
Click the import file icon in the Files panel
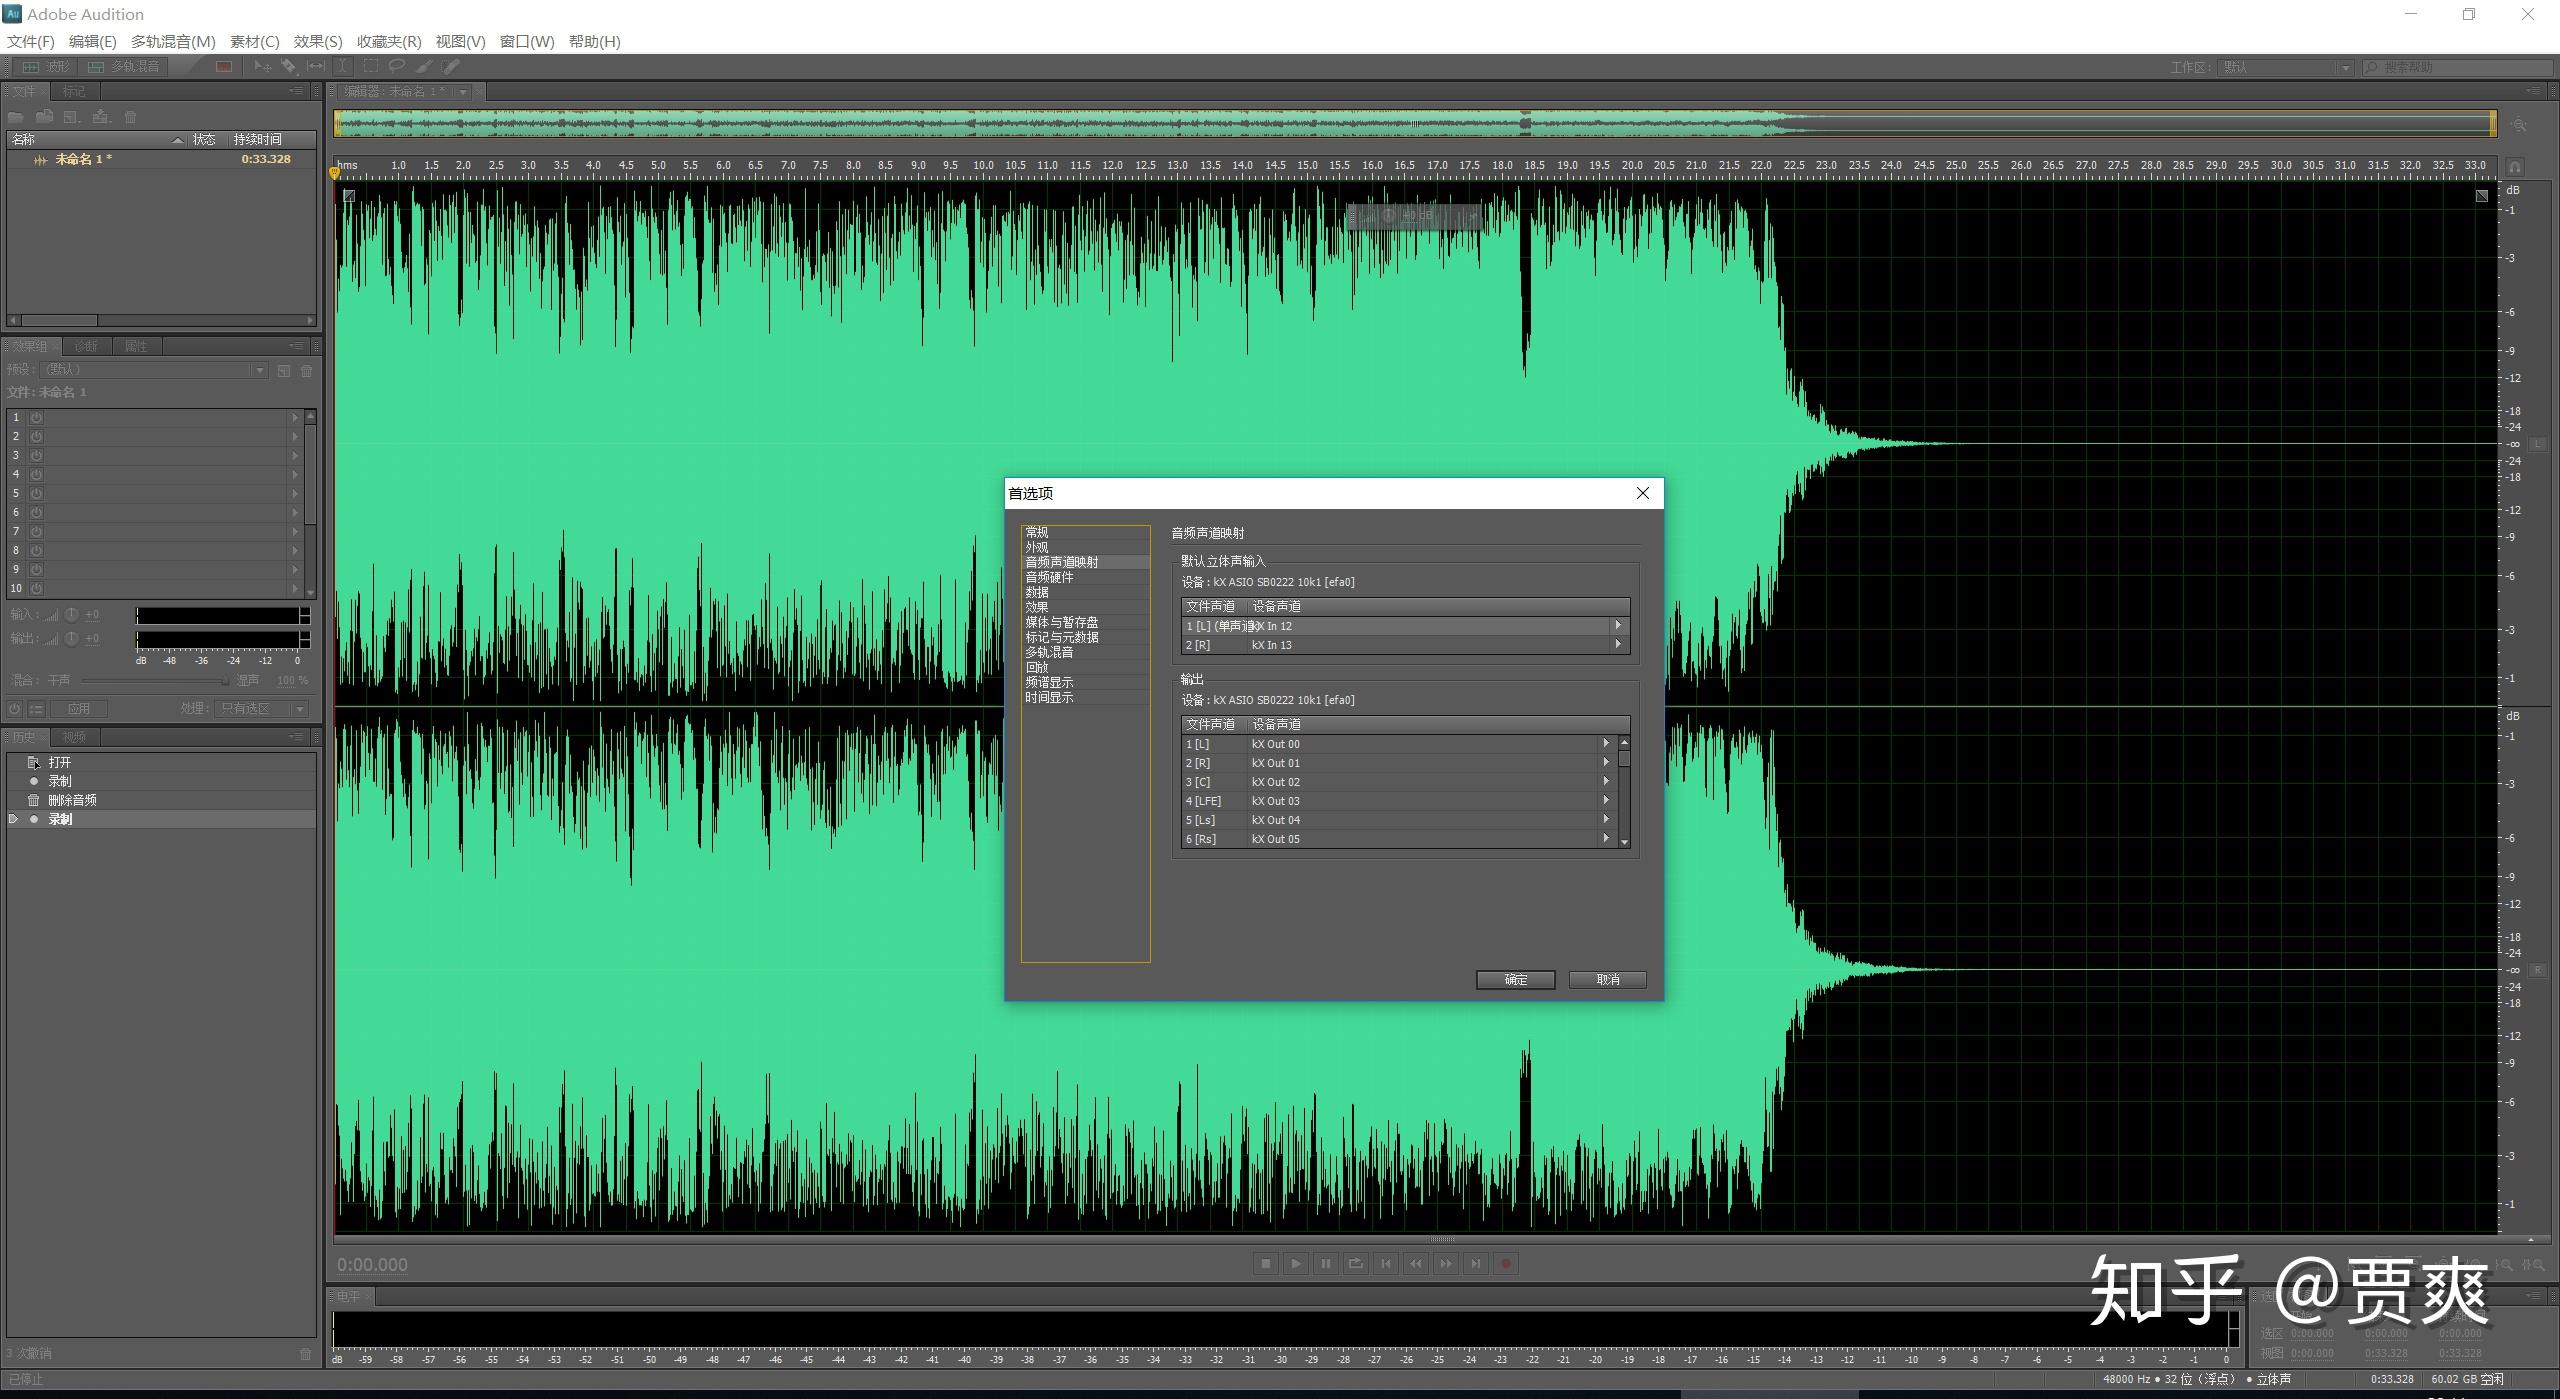click(x=44, y=117)
